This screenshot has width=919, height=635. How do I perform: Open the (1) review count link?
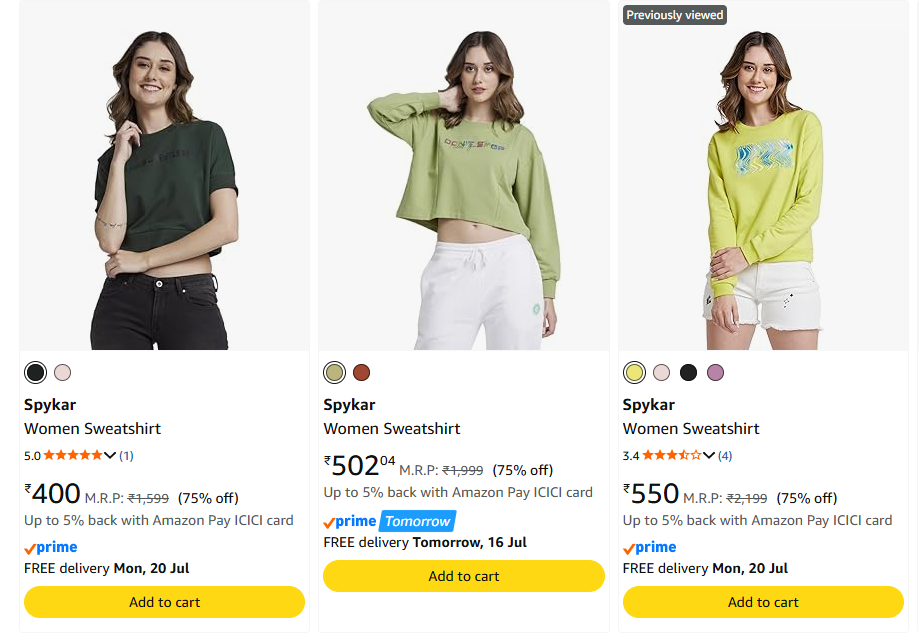pos(127,456)
